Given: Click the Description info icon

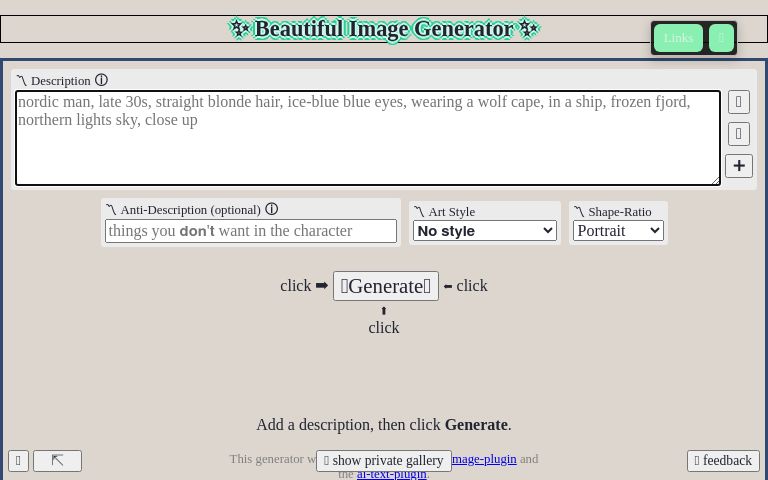Looking at the screenshot, I should [101, 80].
